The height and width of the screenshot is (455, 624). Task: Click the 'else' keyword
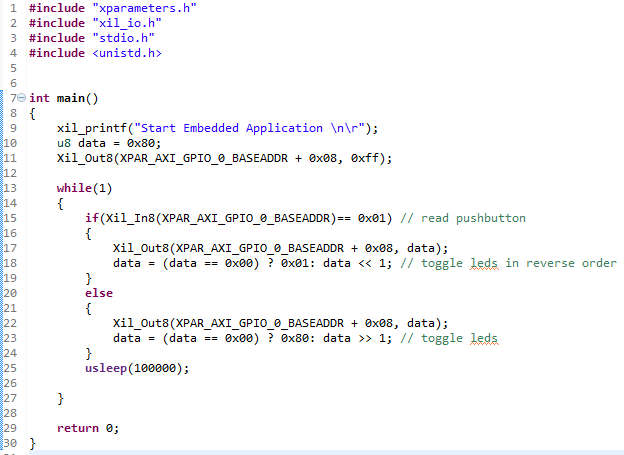(x=99, y=293)
